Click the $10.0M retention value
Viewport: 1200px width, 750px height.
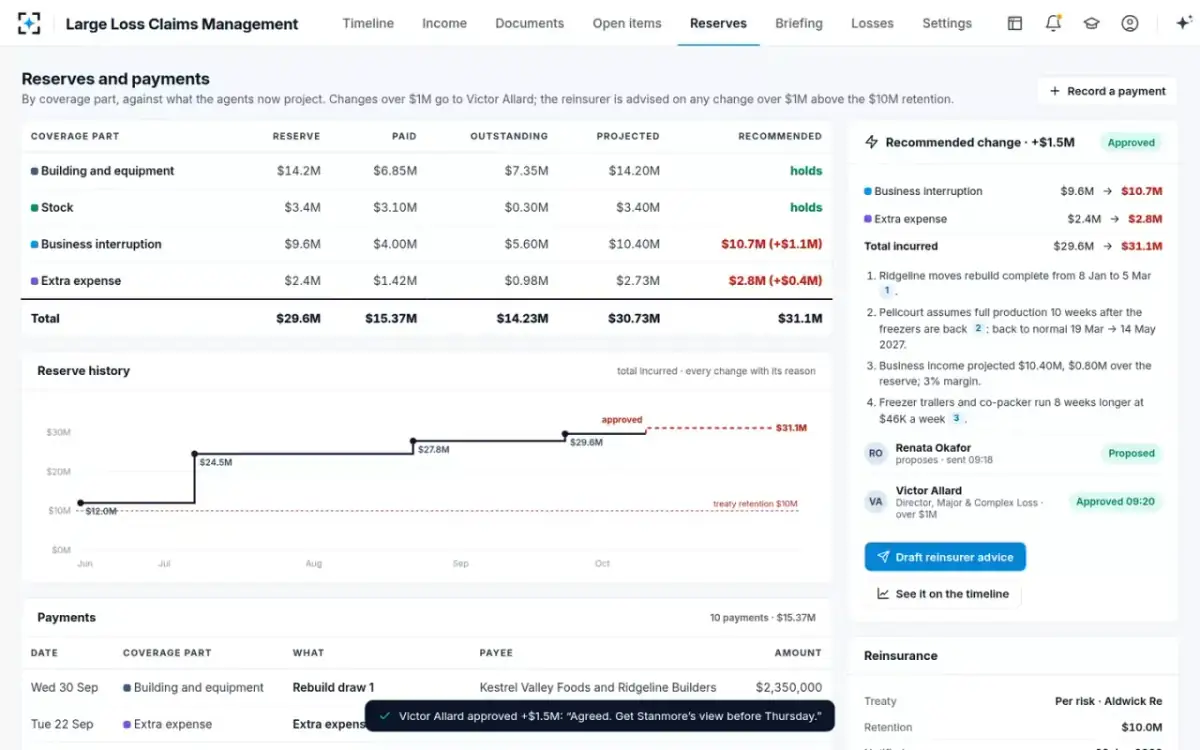click(1141, 728)
